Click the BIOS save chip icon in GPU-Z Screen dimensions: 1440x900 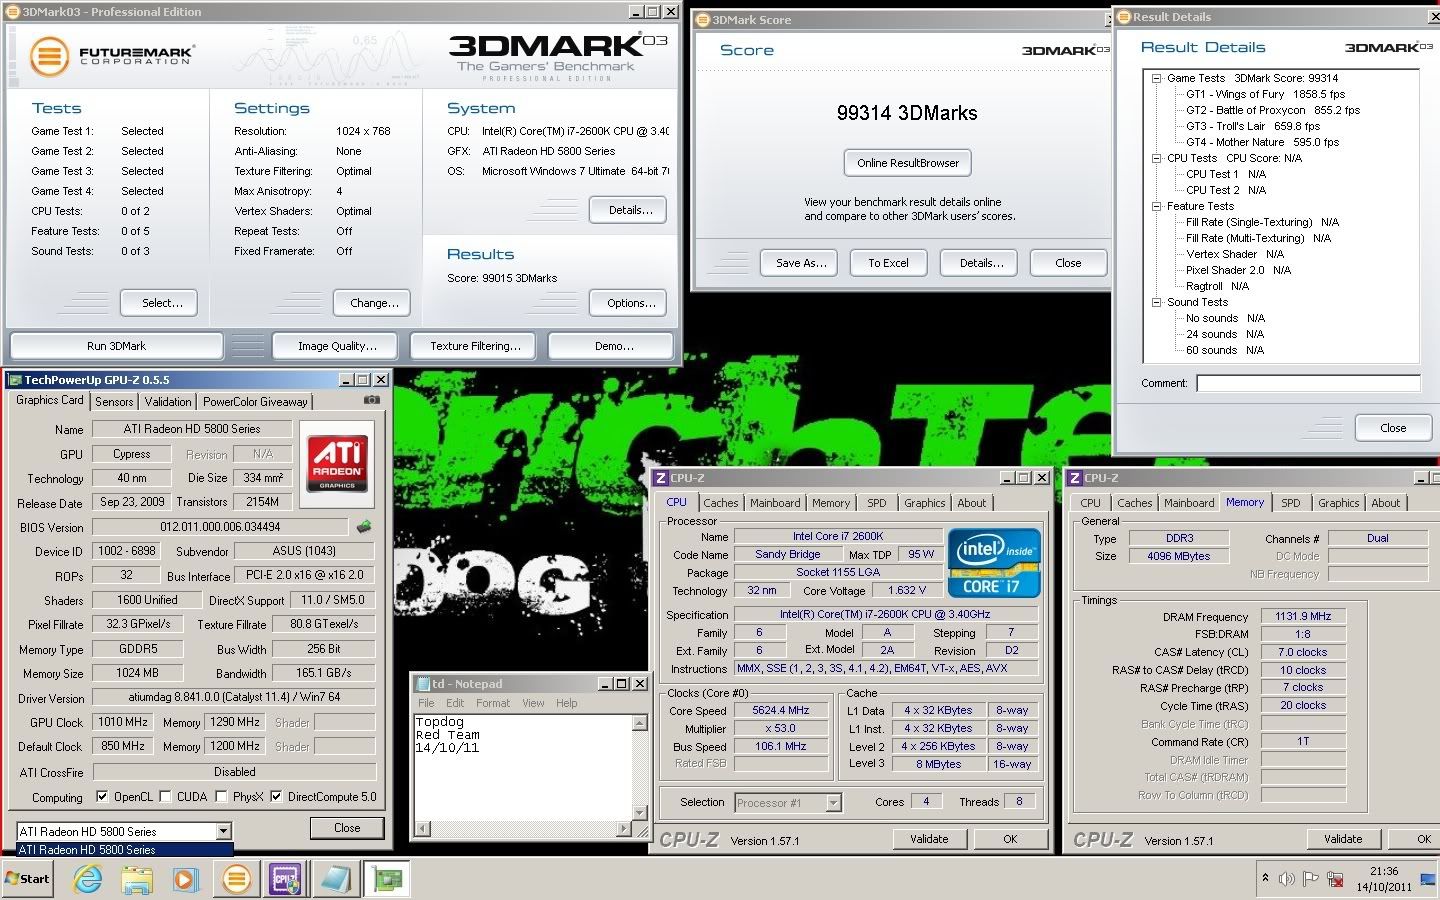pyautogui.click(x=364, y=526)
